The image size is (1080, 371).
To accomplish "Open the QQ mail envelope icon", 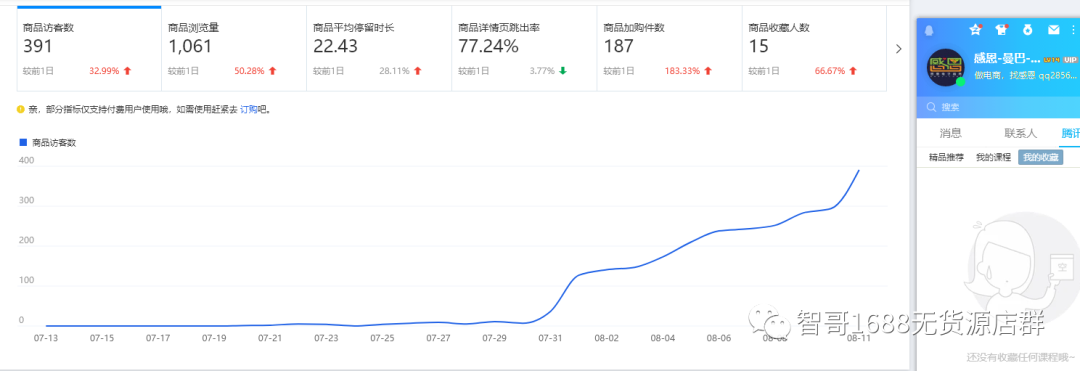I will coord(1053,30).
